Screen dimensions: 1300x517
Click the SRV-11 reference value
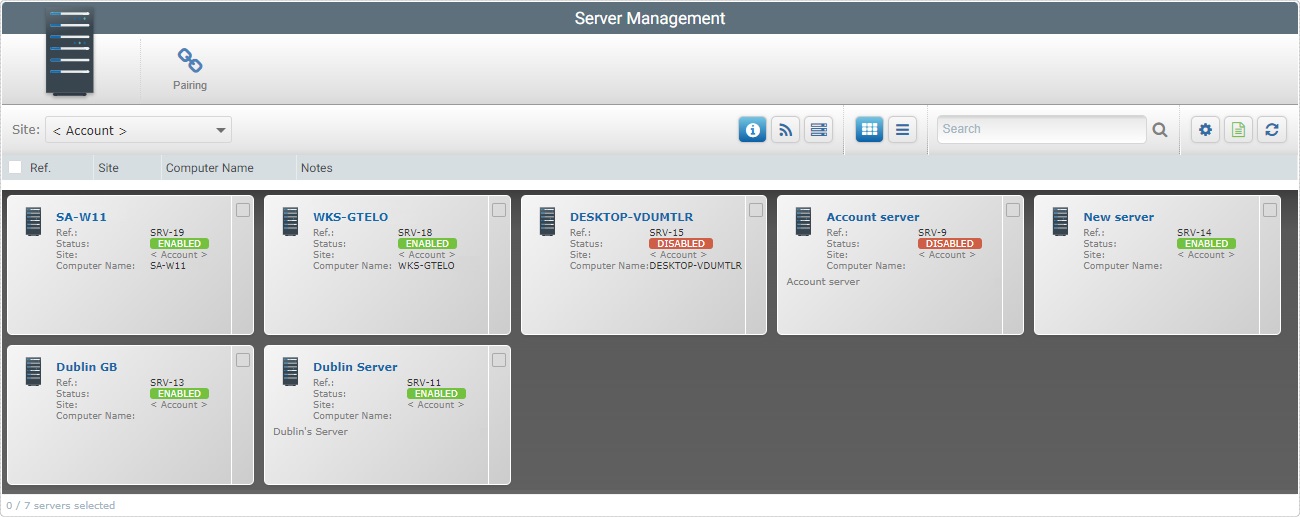424,383
